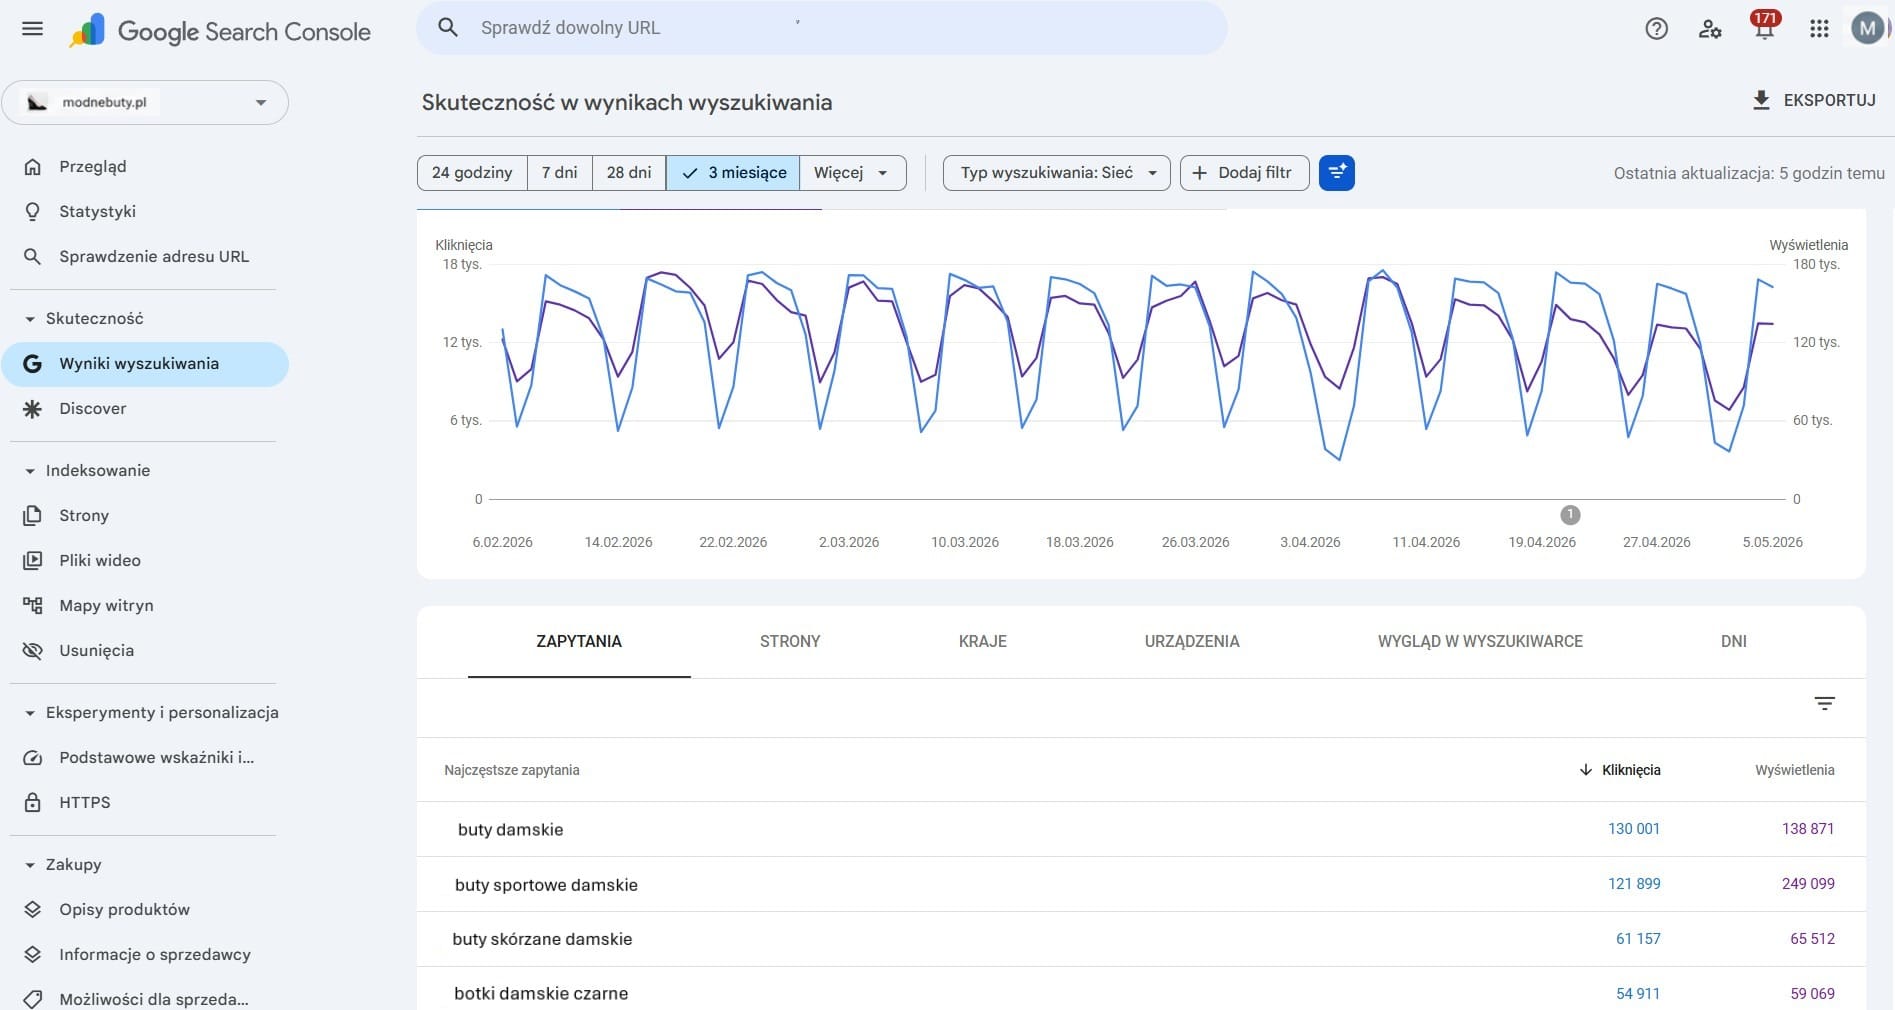The height and width of the screenshot is (1010, 1895).
Task: Open the modnebuty.pl property selector
Action: pyautogui.click(x=145, y=103)
